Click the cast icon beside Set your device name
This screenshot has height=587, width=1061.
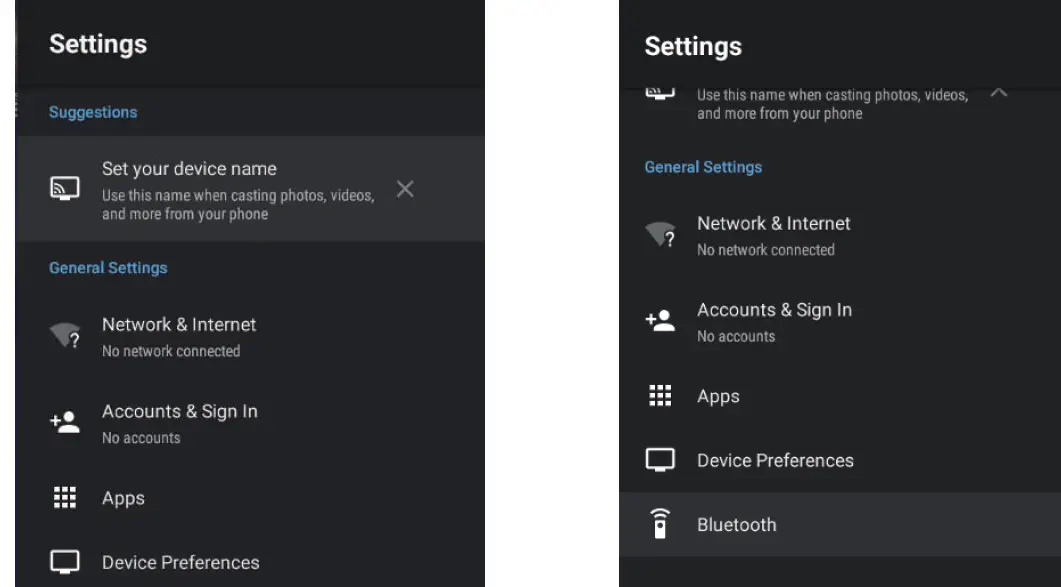coord(65,189)
